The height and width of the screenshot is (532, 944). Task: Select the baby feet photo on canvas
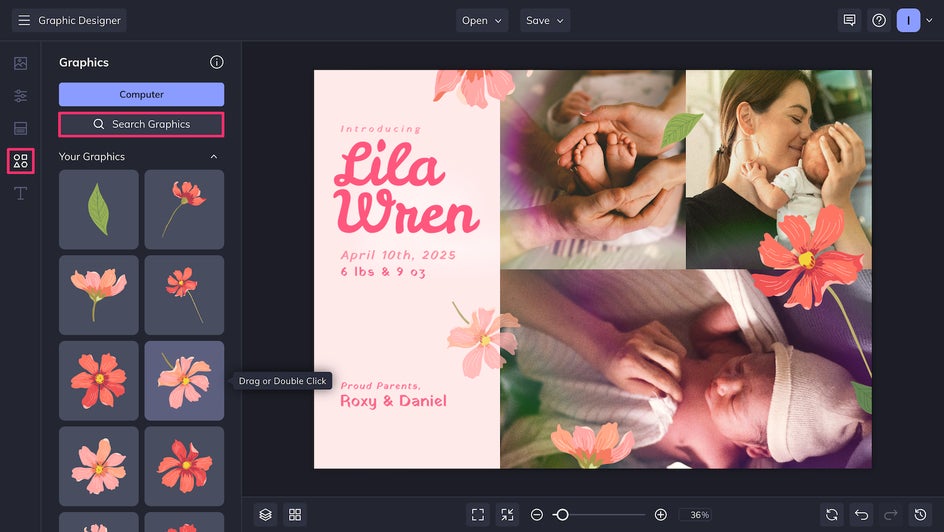click(x=592, y=170)
